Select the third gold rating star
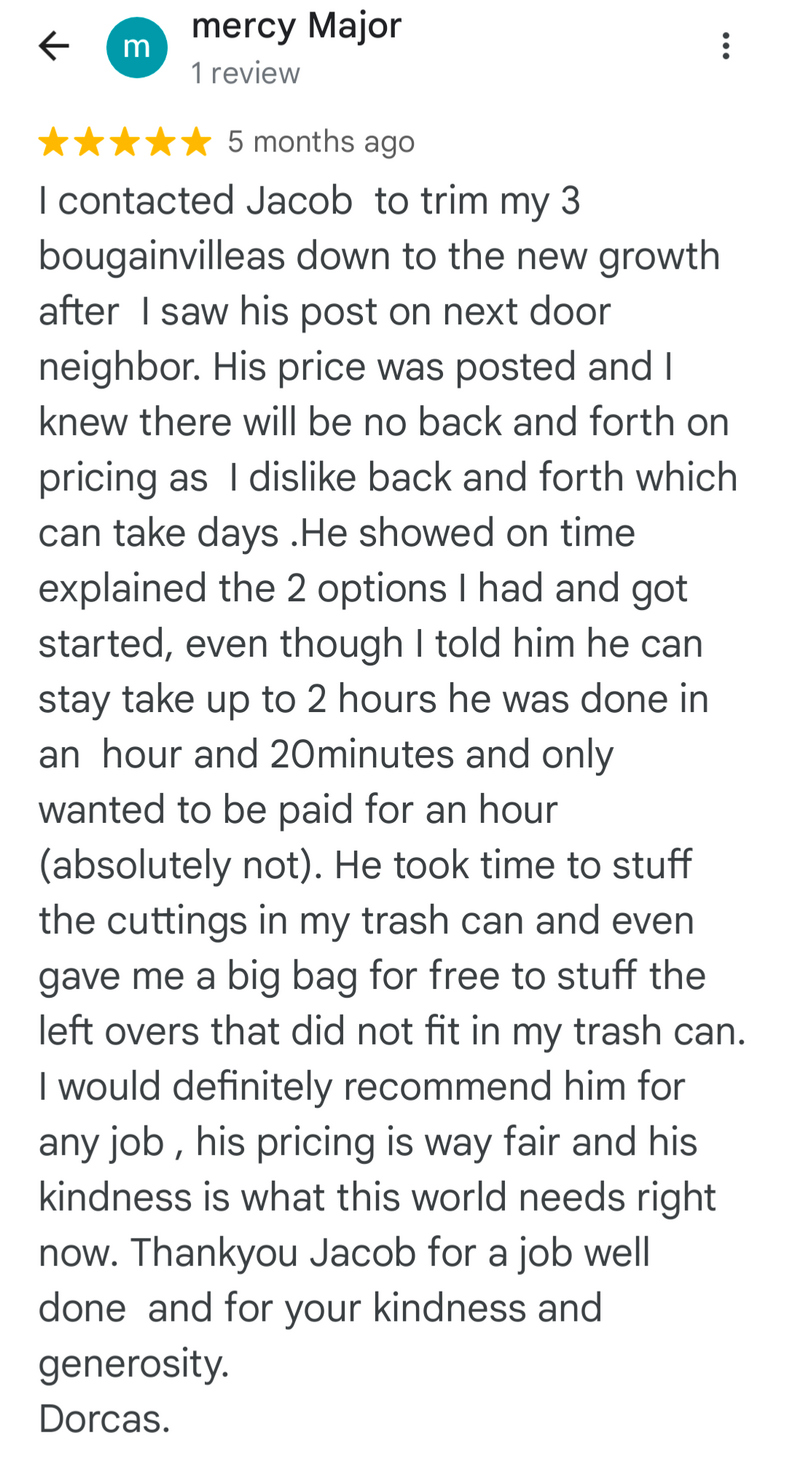 pyautogui.click(x=125, y=143)
